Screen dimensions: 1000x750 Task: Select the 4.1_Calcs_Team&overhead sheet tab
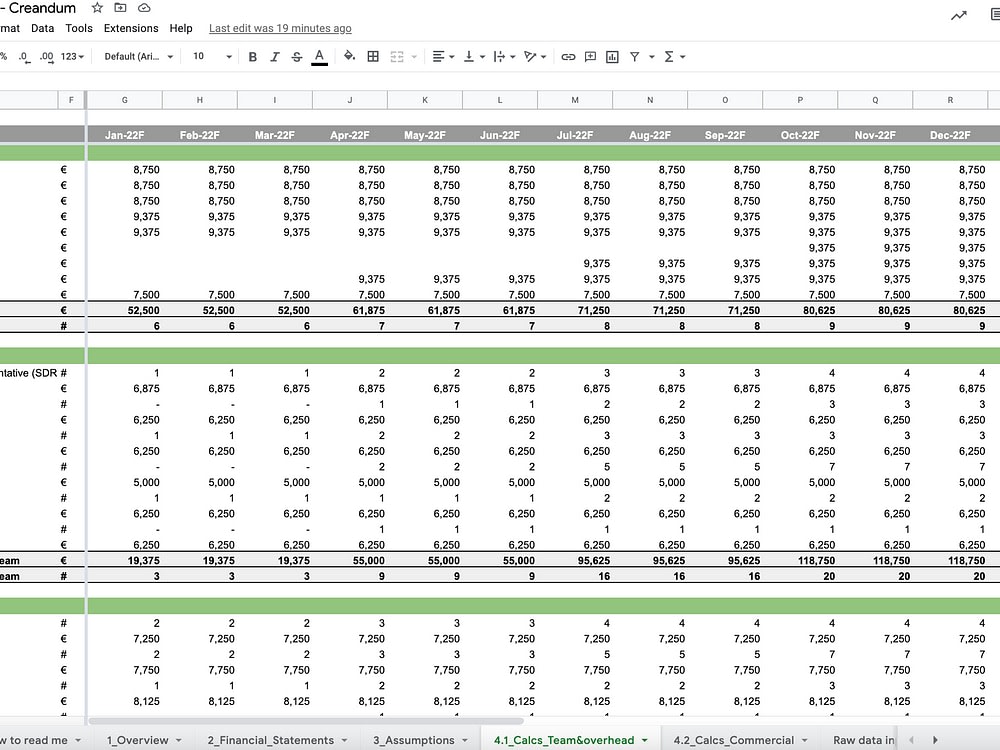(564, 740)
